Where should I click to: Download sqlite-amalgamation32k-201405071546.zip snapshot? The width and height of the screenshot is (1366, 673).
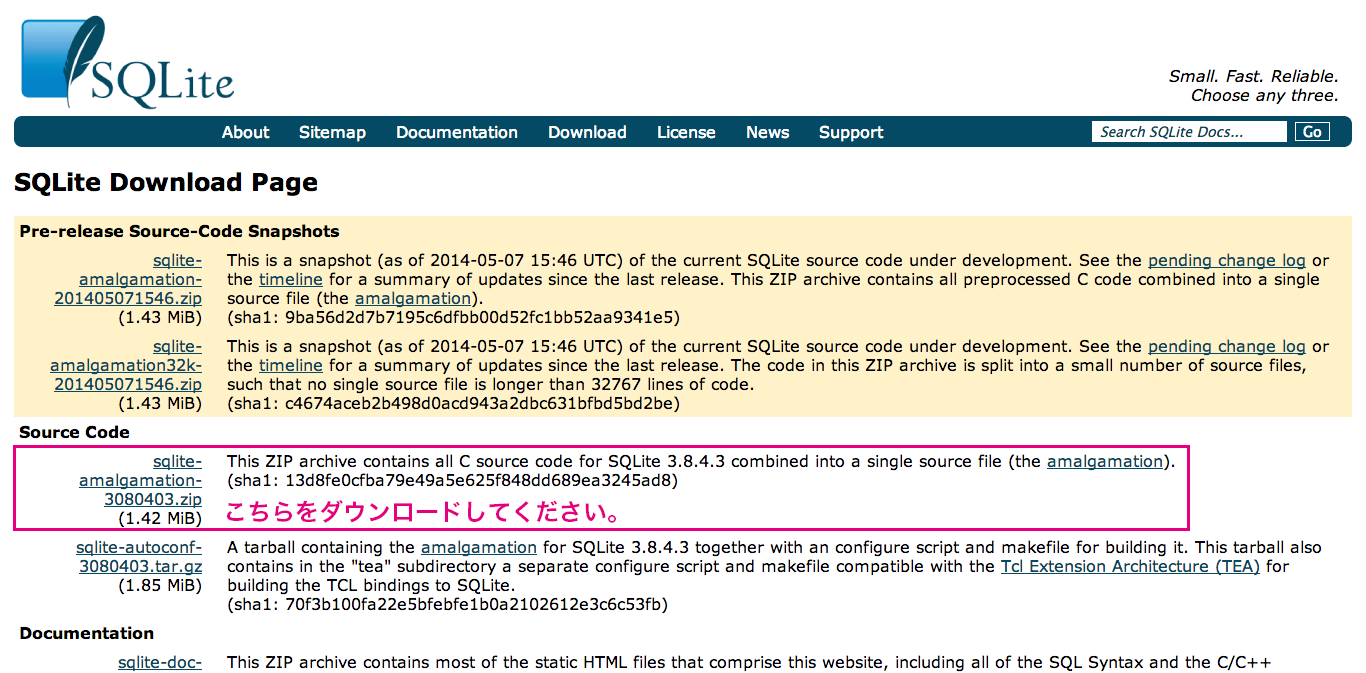(126, 365)
